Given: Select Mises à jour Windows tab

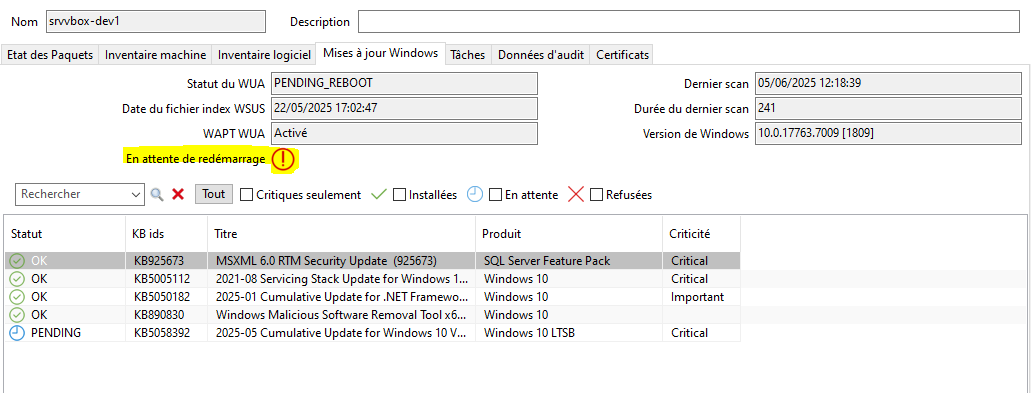Looking at the screenshot, I should (x=380, y=53).
